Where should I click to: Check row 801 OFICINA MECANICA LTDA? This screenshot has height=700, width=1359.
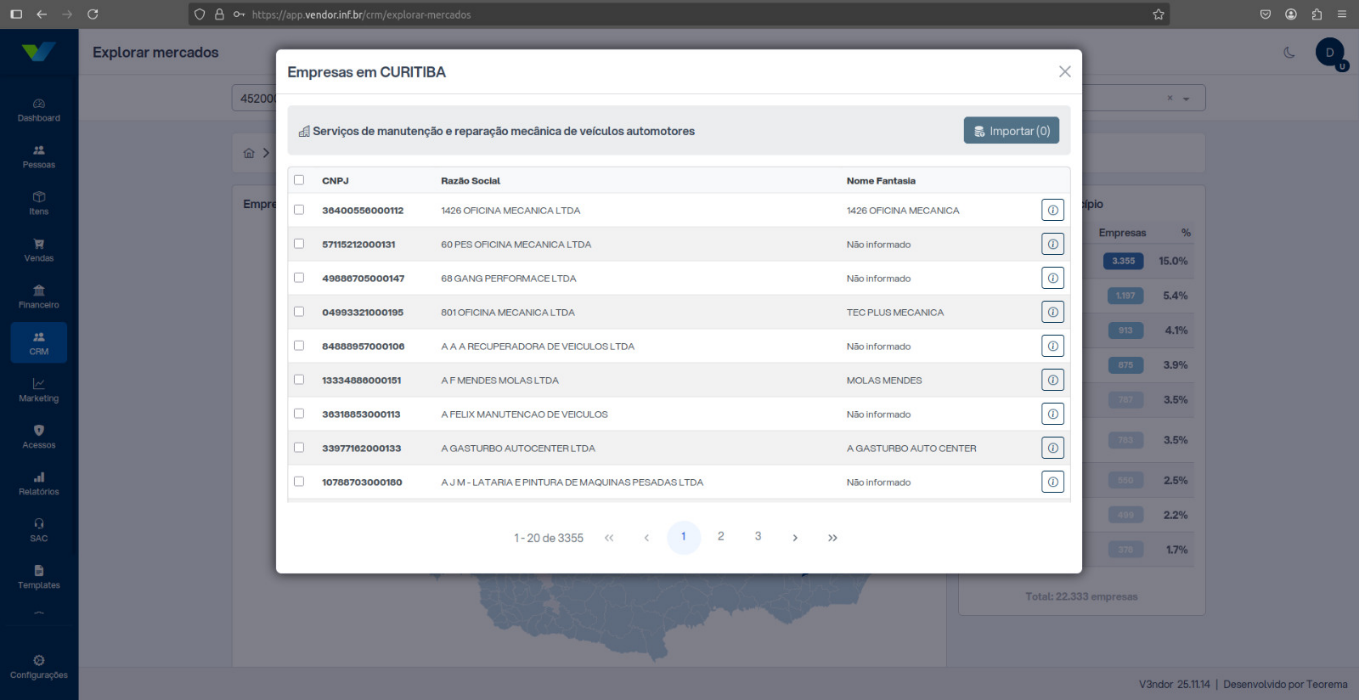[299, 312]
